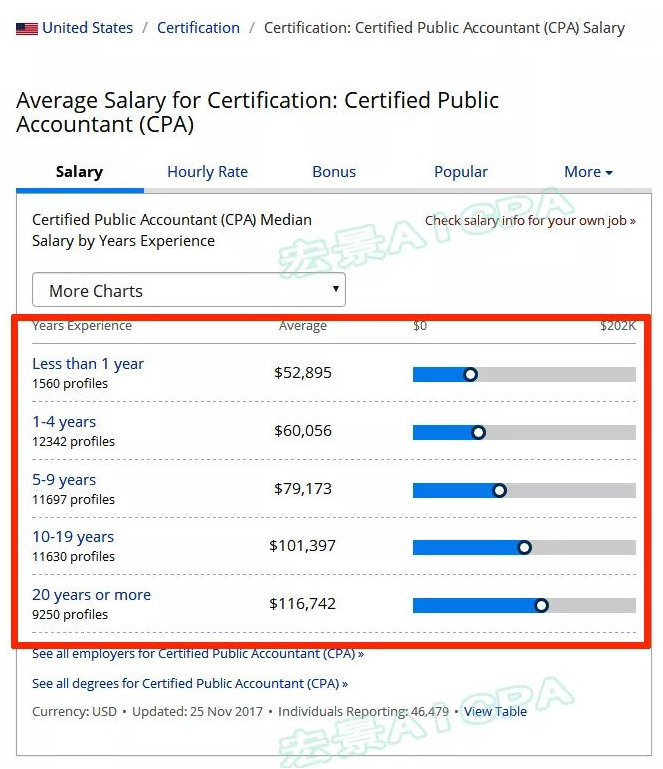The height and width of the screenshot is (769, 663).
Task: Go to Certification breadcrumb link
Action: click(x=198, y=28)
